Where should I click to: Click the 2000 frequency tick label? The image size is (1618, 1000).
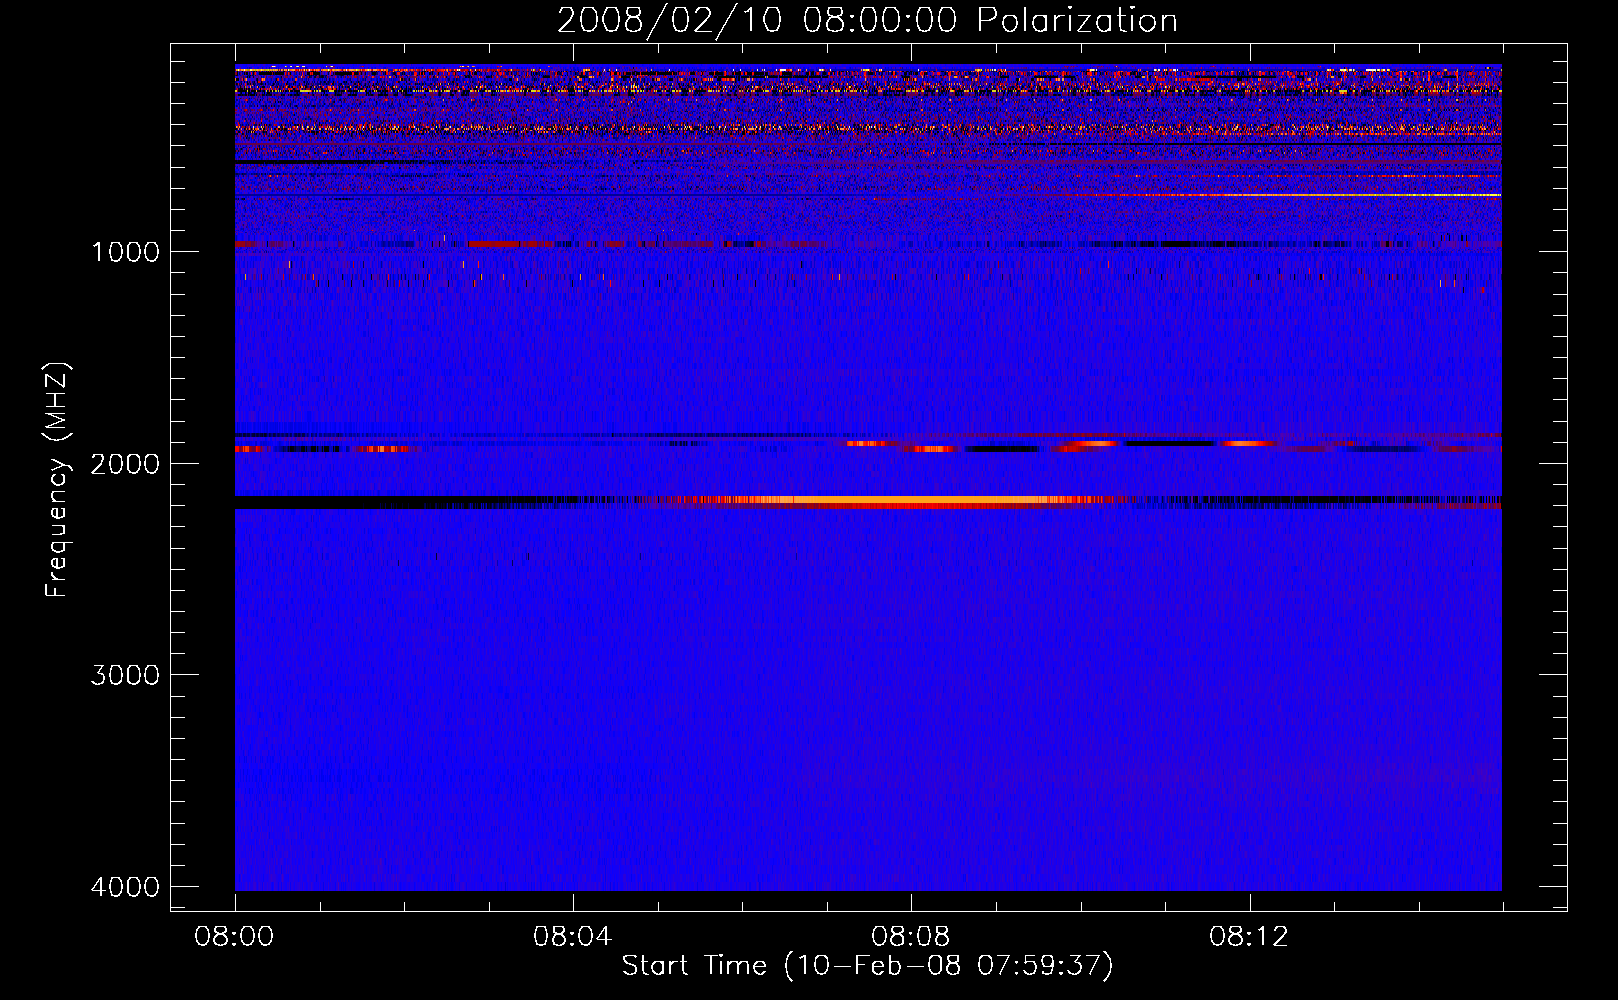(125, 463)
